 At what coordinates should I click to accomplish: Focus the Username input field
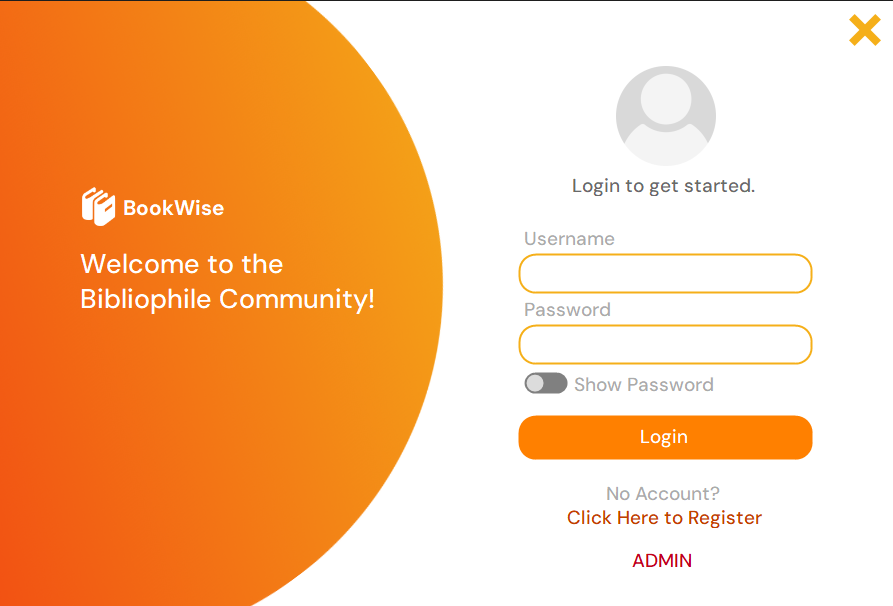[665, 274]
